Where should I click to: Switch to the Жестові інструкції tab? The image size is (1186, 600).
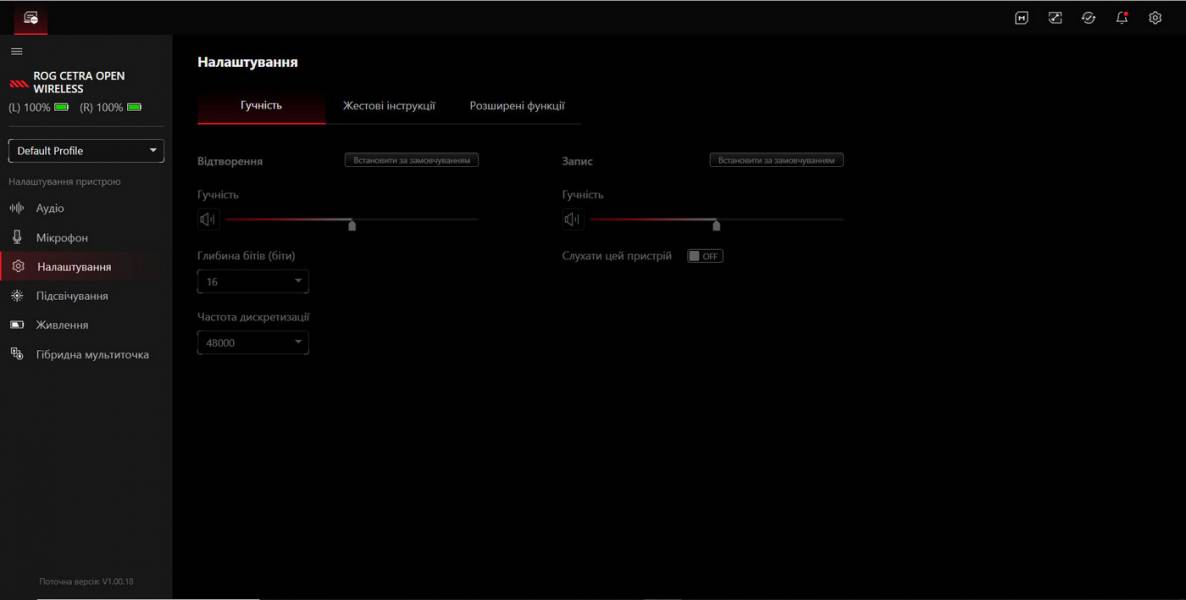click(389, 106)
